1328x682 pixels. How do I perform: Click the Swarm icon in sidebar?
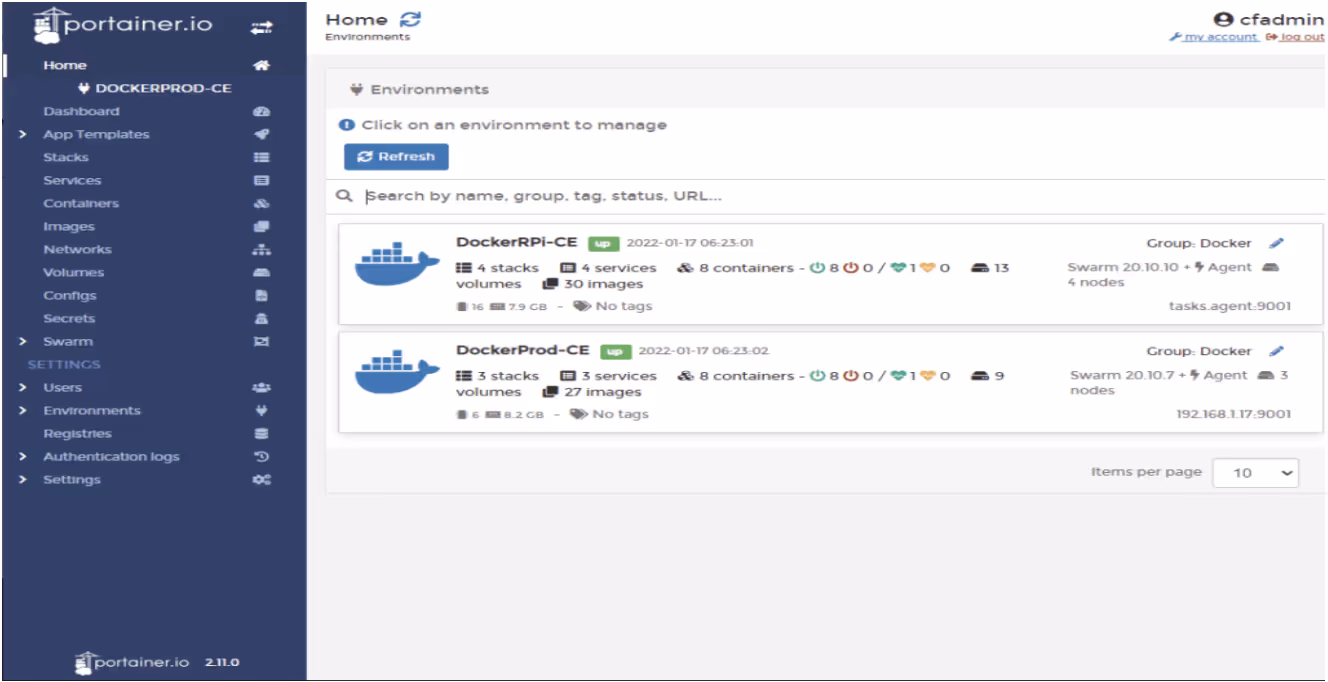pos(262,342)
